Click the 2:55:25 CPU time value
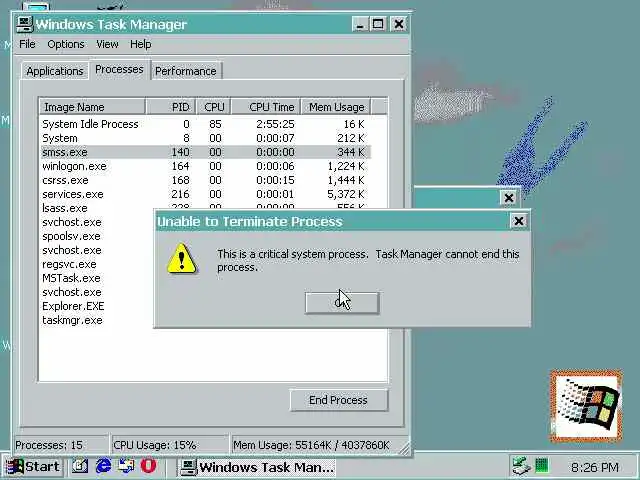Image resolution: width=640 pixels, height=480 pixels. pyautogui.click(x=276, y=124)
